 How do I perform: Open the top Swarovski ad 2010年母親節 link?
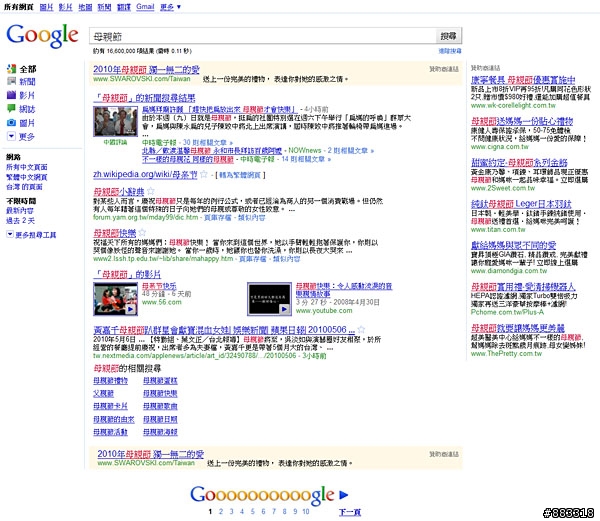coord(146,70)
